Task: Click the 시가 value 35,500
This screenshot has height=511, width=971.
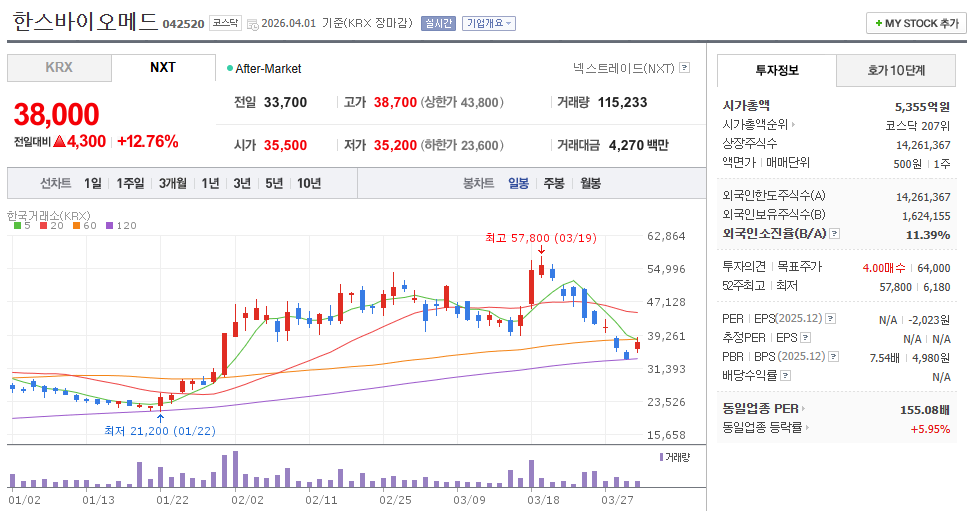Action: [x=285, y=145]
